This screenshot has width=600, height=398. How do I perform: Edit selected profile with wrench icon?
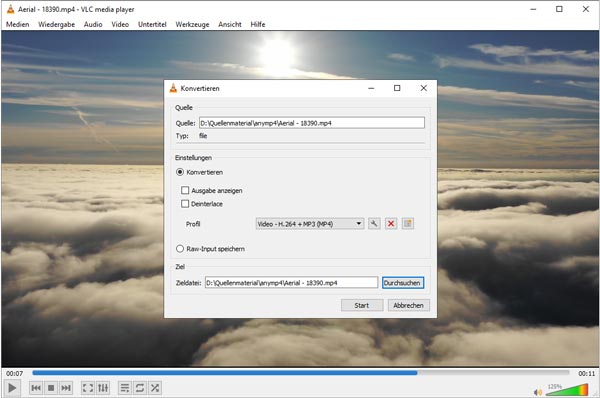coord(374,223)
